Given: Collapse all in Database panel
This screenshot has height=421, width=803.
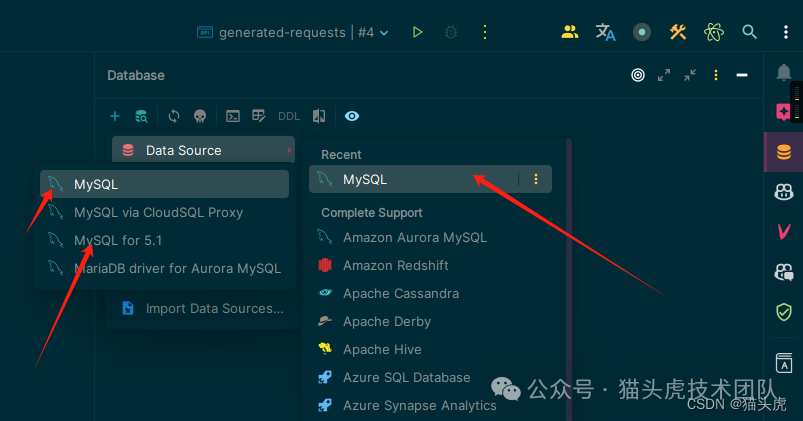Looking at the screenshot, I should pos(690,75).
